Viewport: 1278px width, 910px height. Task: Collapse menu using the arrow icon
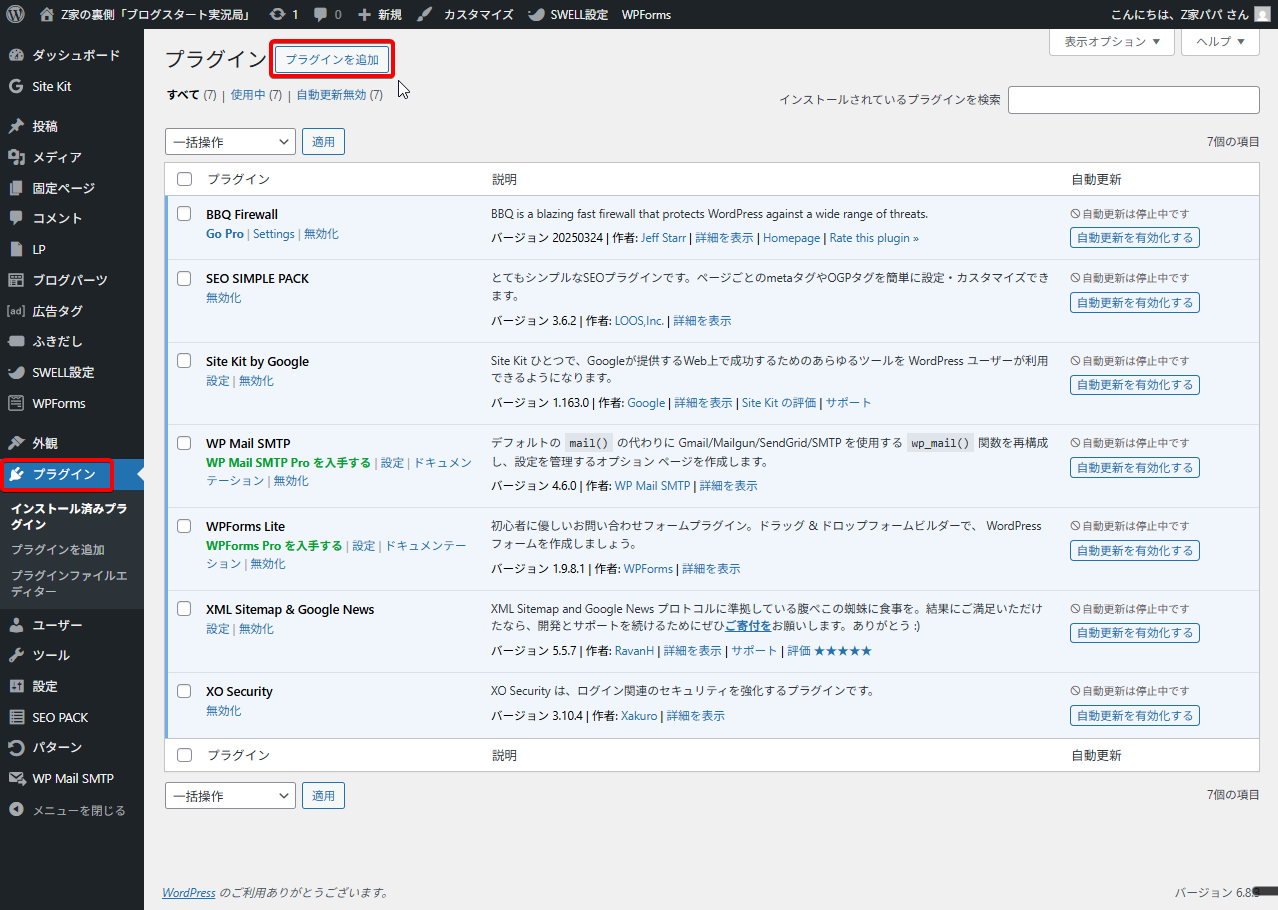point(16,810)
